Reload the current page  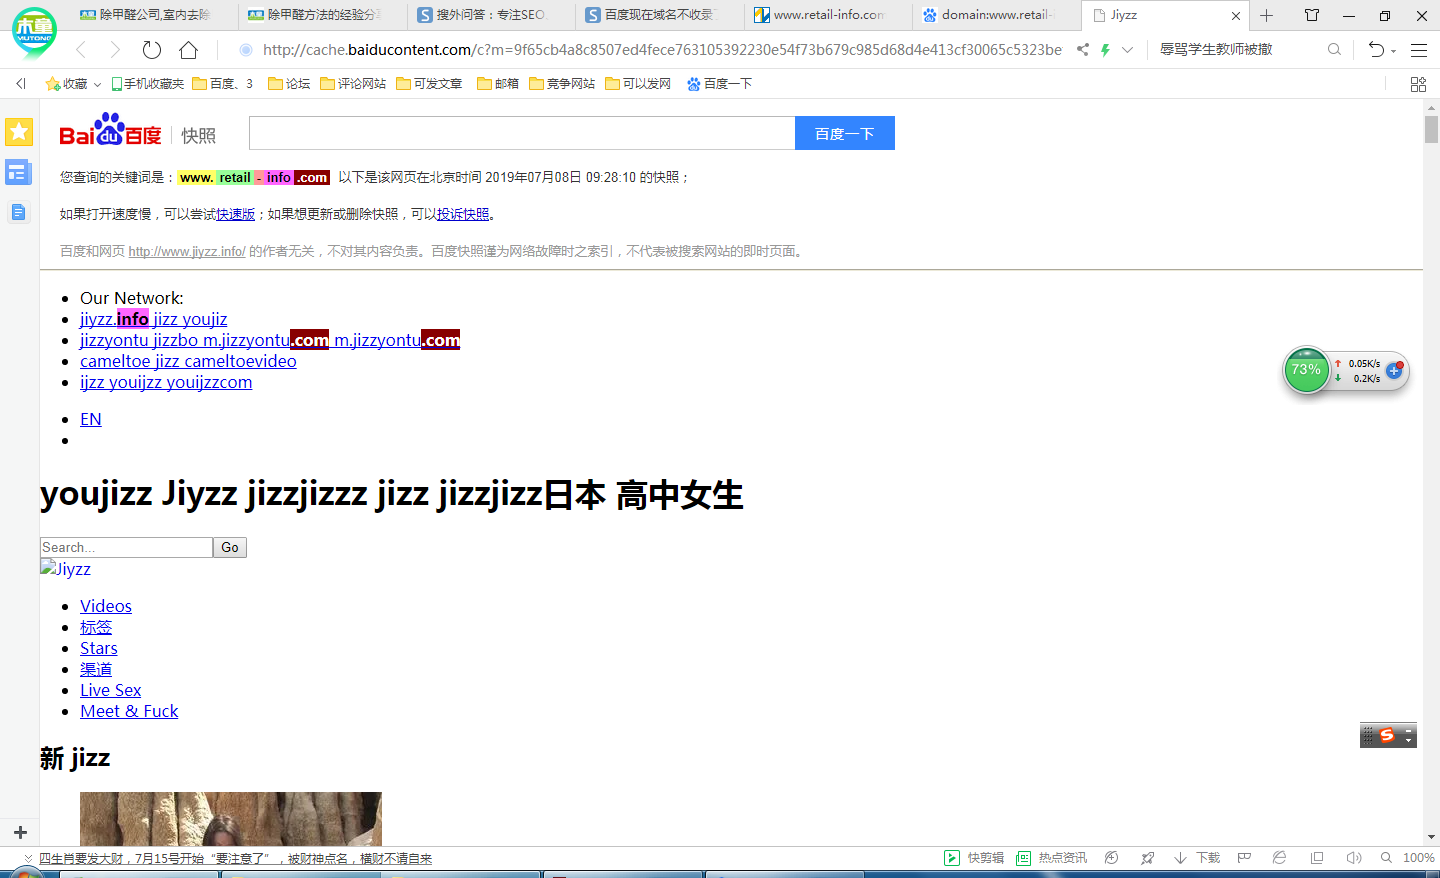pos(152,50)
